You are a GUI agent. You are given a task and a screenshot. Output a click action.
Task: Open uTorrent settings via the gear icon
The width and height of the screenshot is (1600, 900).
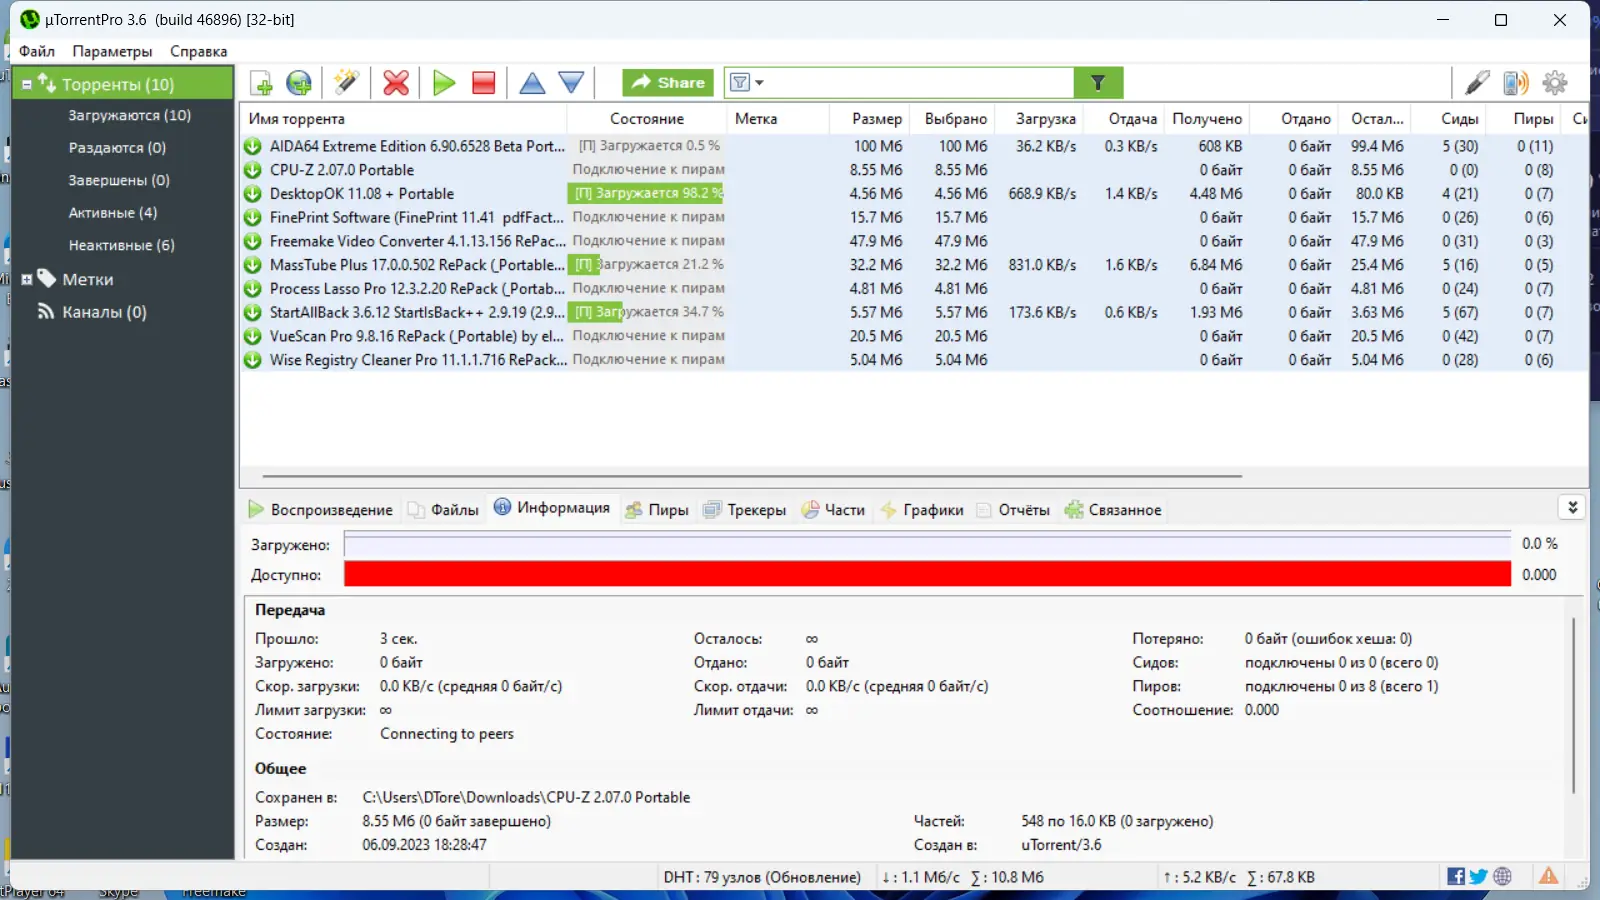tap(1554, 82)
